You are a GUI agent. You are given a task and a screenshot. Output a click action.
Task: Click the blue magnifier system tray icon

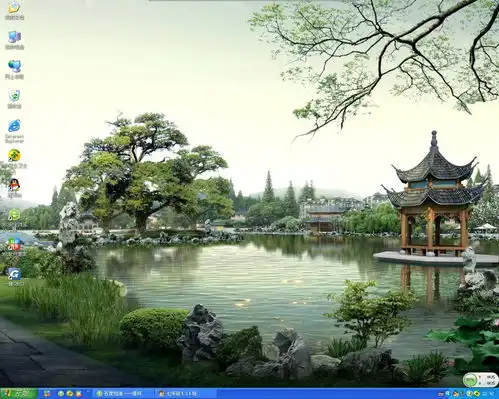tap(448, 394)
